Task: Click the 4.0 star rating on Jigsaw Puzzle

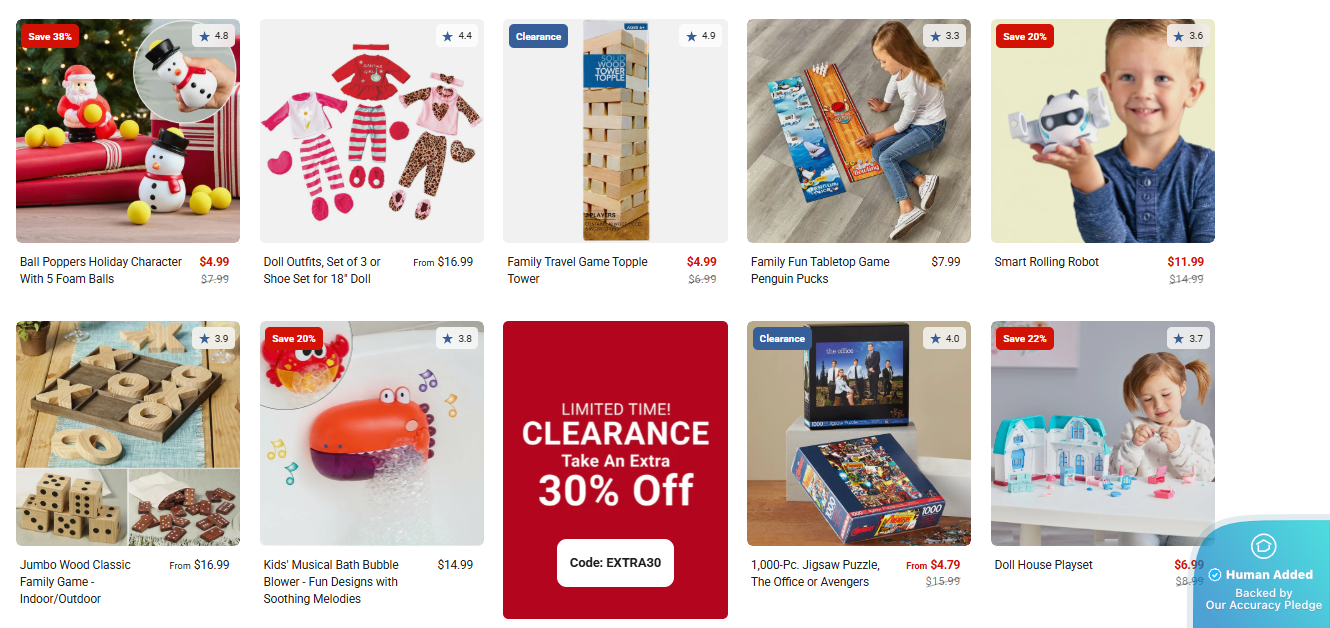Action: click(944, 338)
